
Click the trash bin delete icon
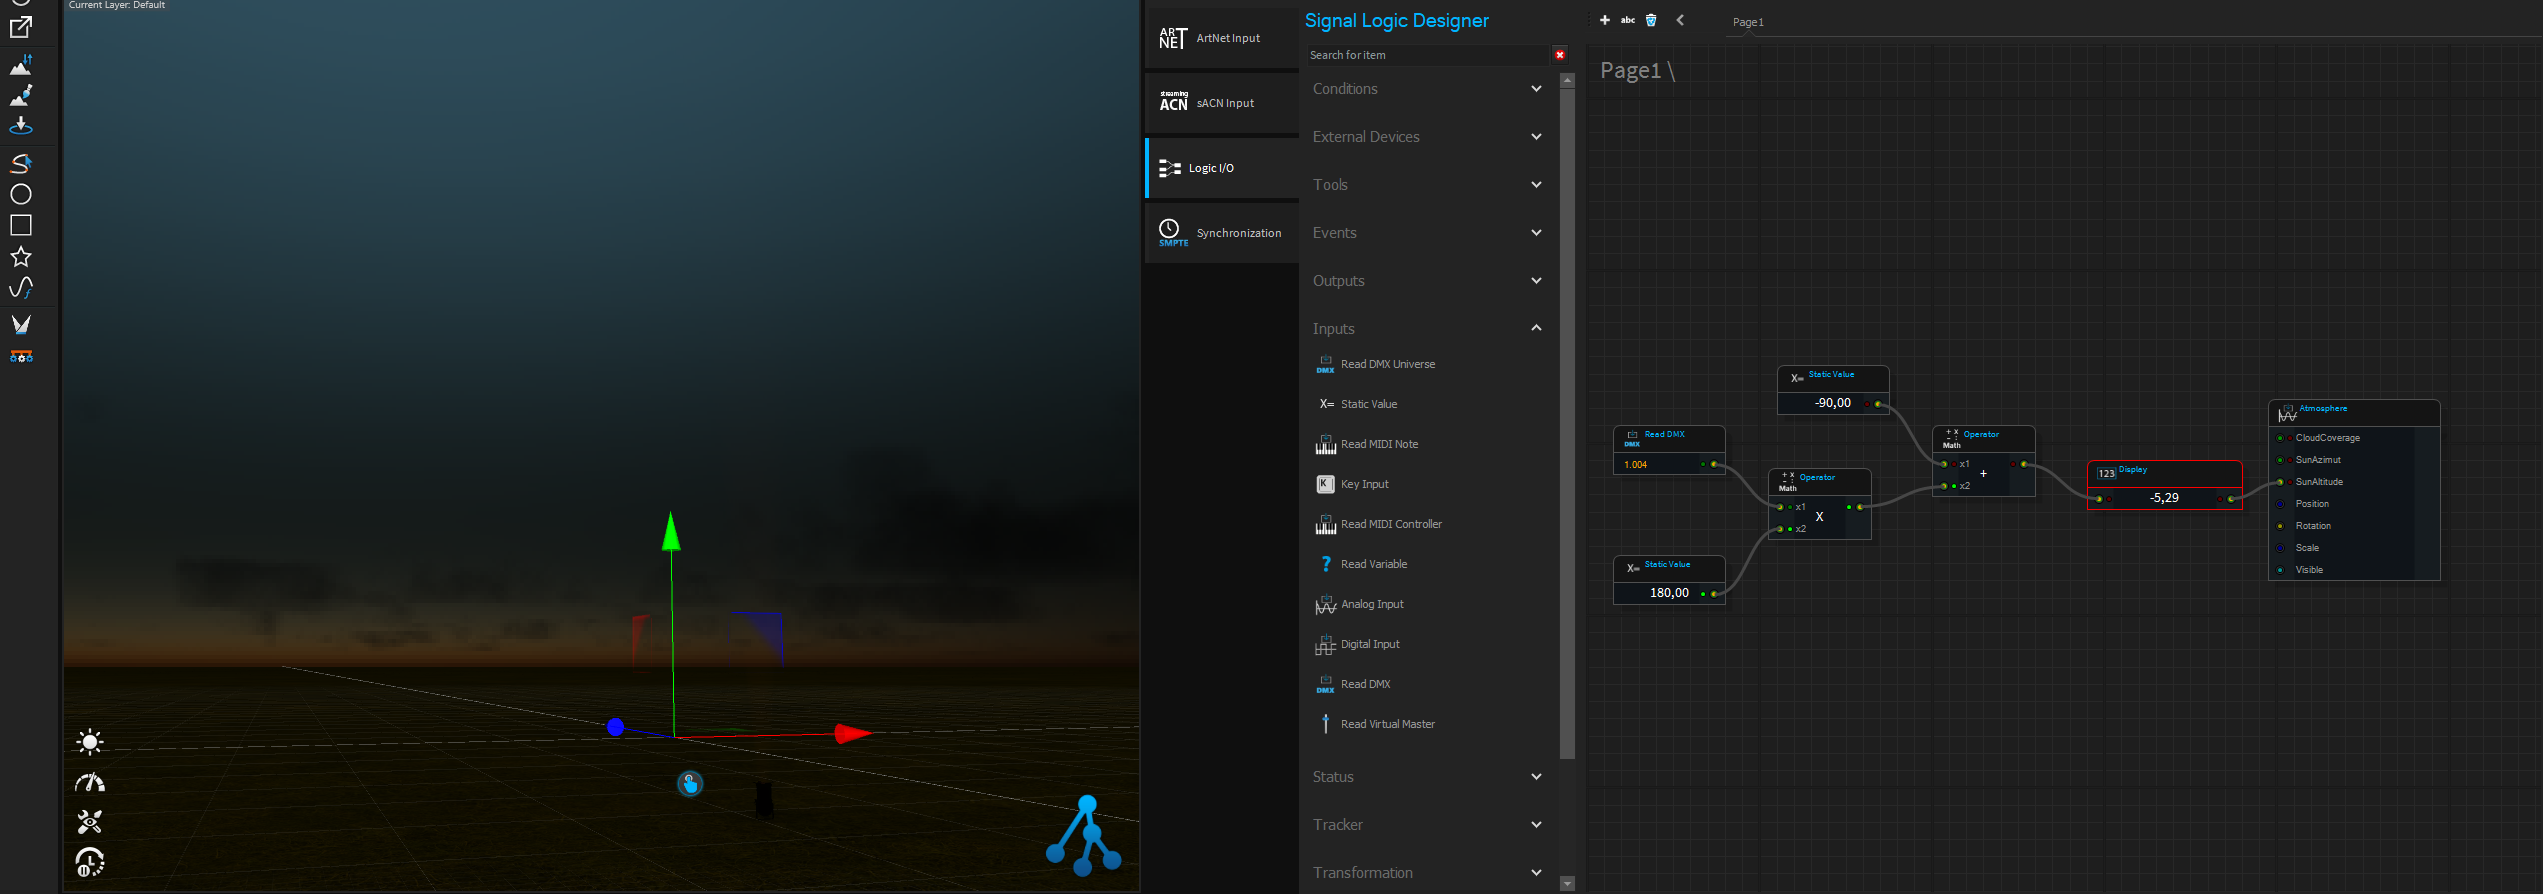click(x=1651, y=20)
